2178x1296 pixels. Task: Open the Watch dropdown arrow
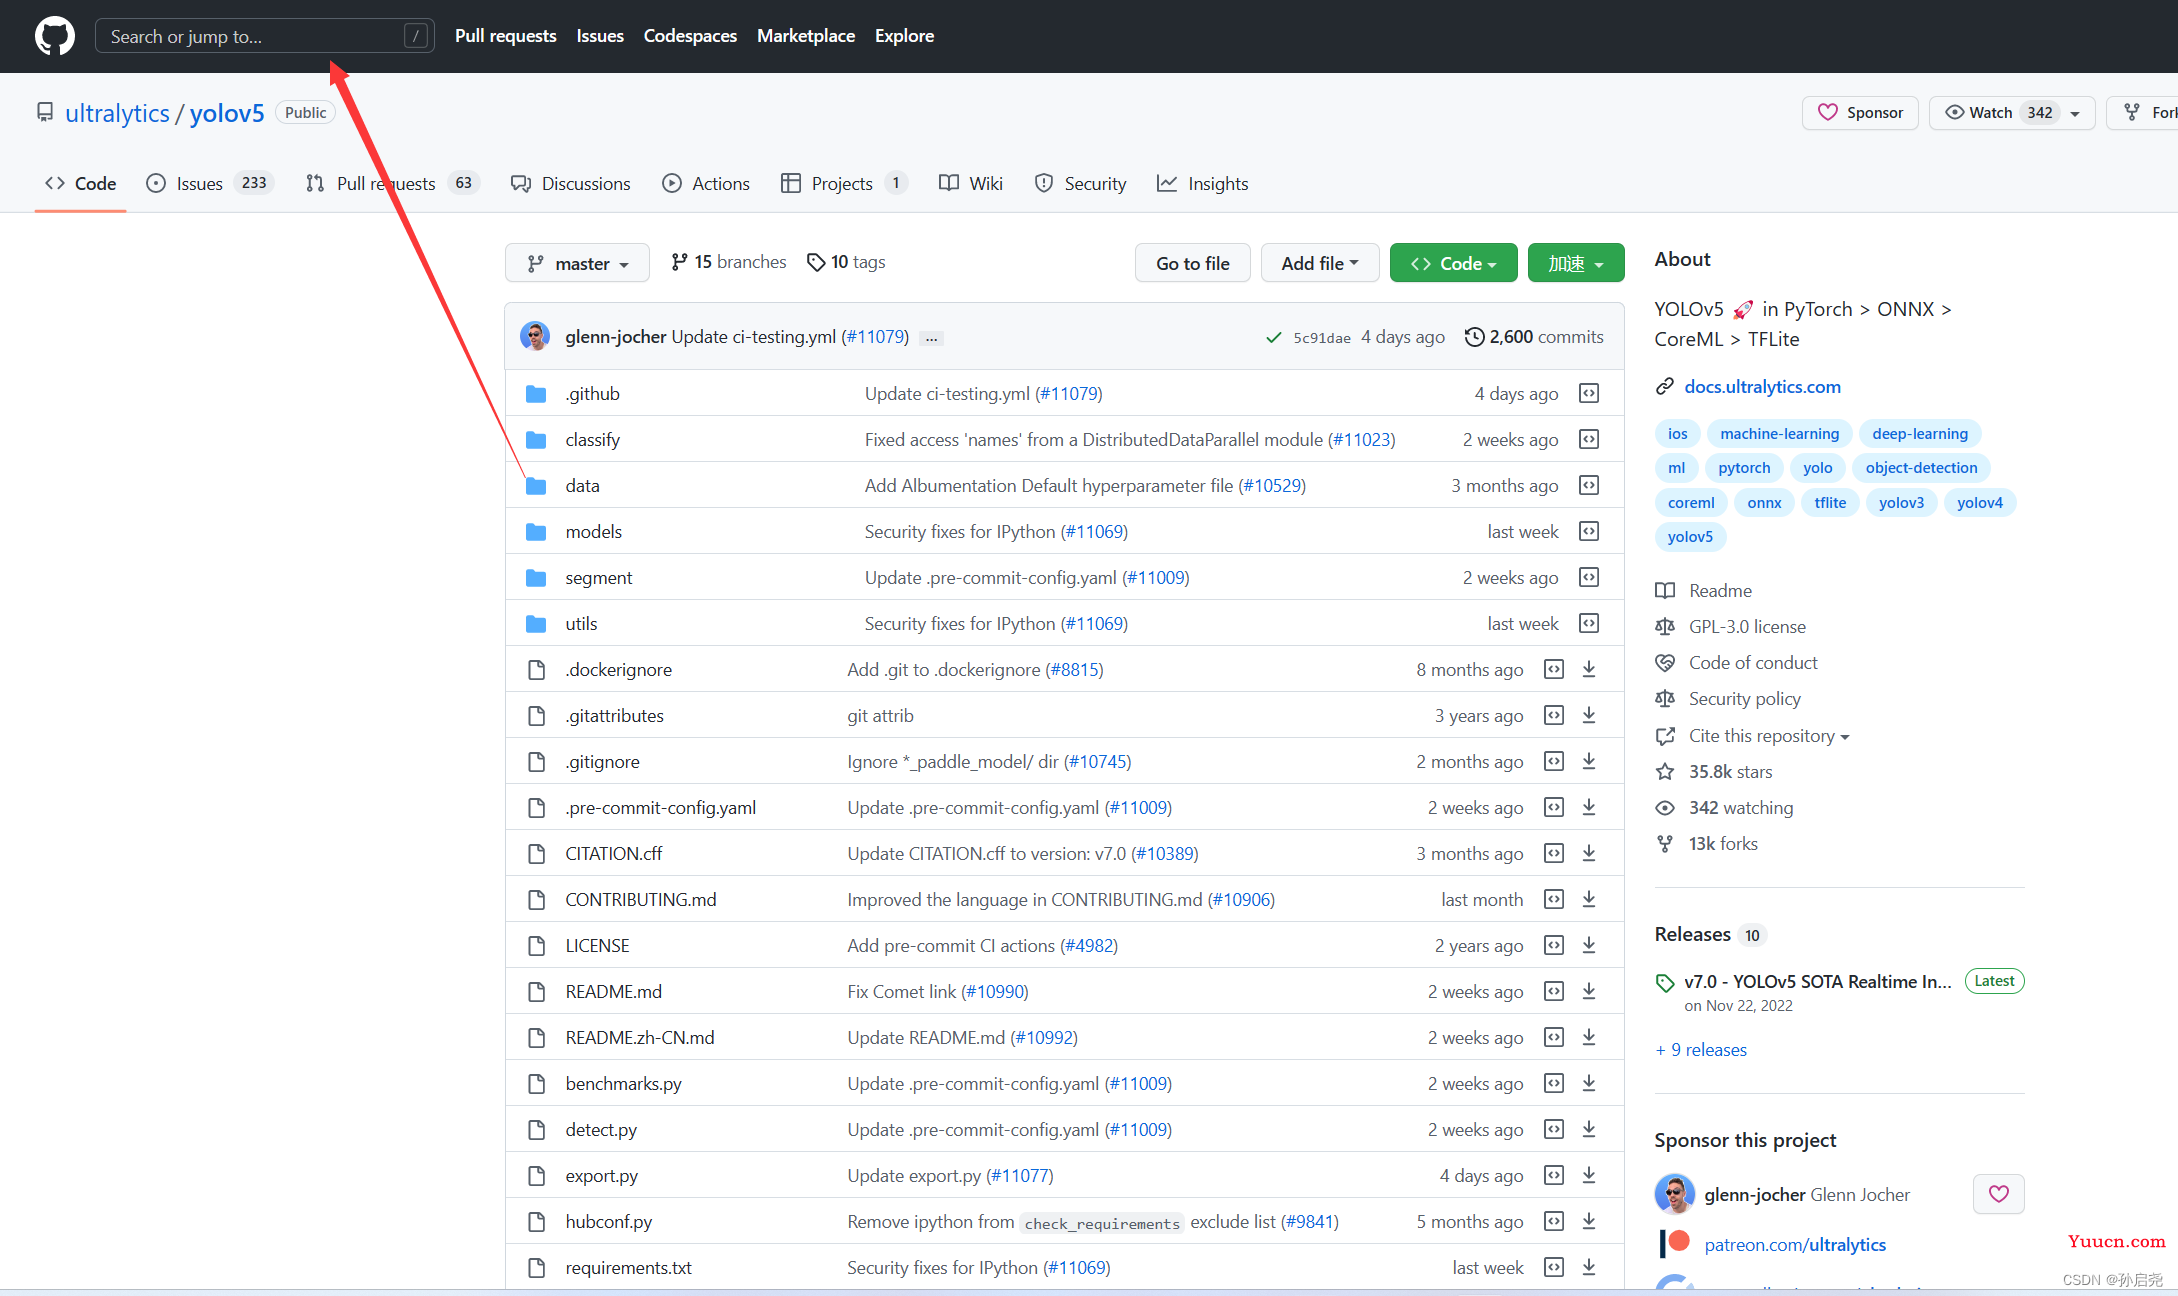[x=2075, y=113]
